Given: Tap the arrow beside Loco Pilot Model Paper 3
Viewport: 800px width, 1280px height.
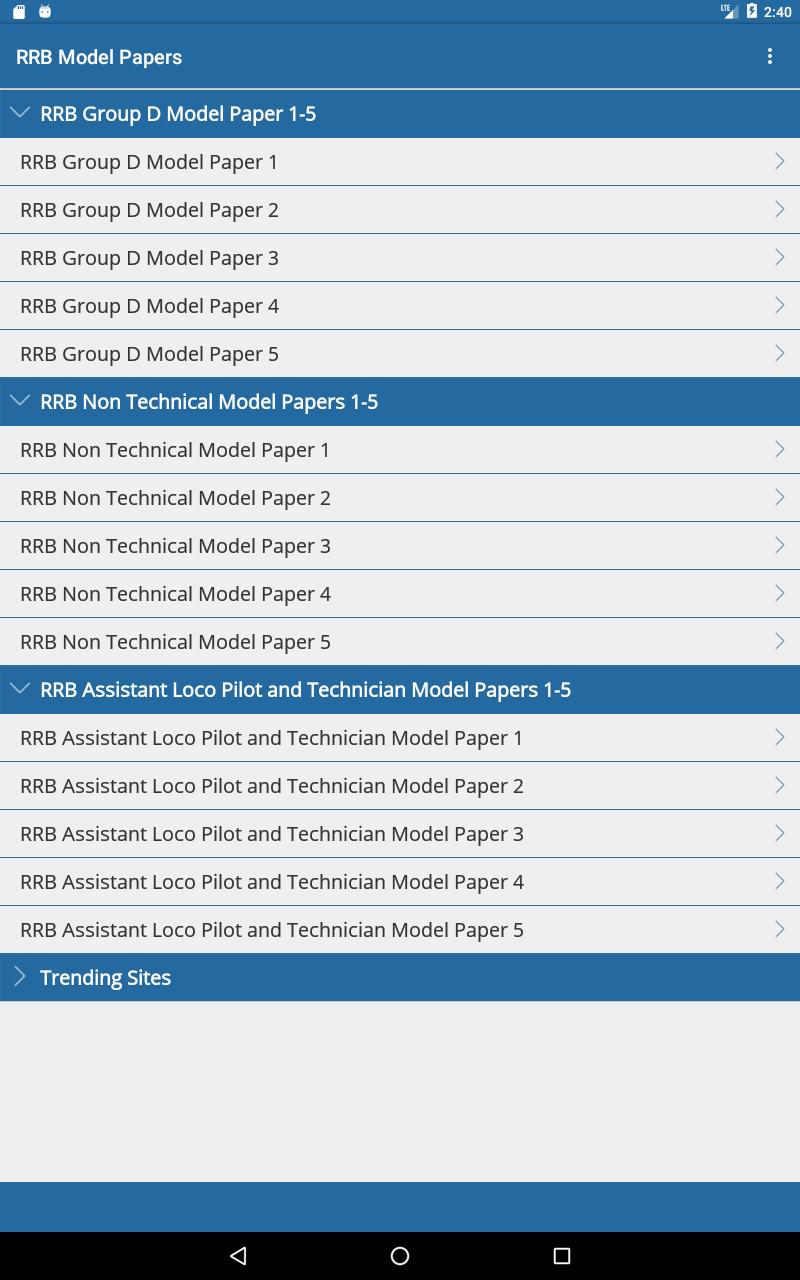Looking at the screenshot, I should pyautogui.click(x=780, y=833).
